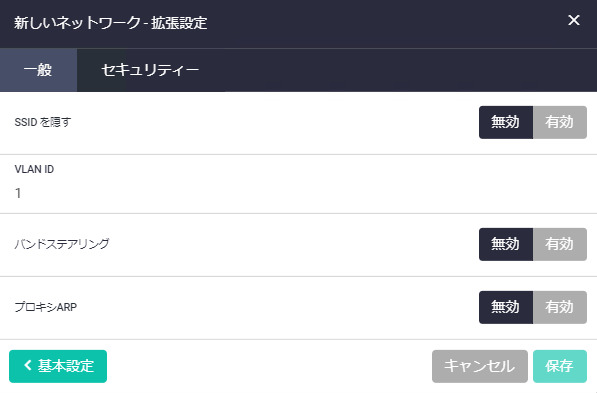
Task: Turn on プロキシARP with 有効
Action: [x=560, y=307]
